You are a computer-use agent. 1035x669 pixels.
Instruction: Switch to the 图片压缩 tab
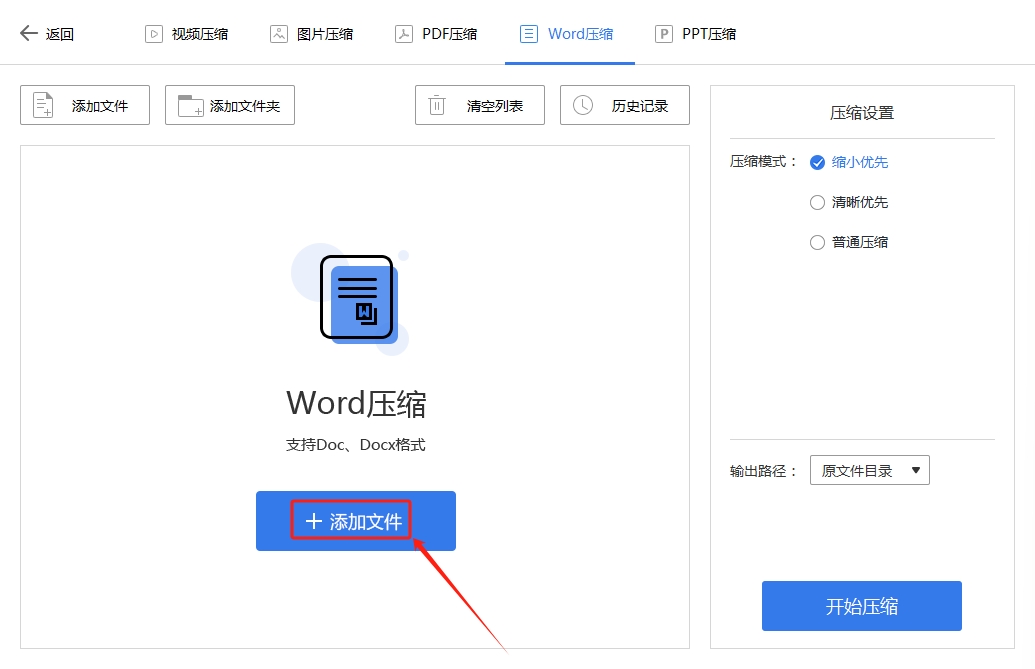point(312,34)
